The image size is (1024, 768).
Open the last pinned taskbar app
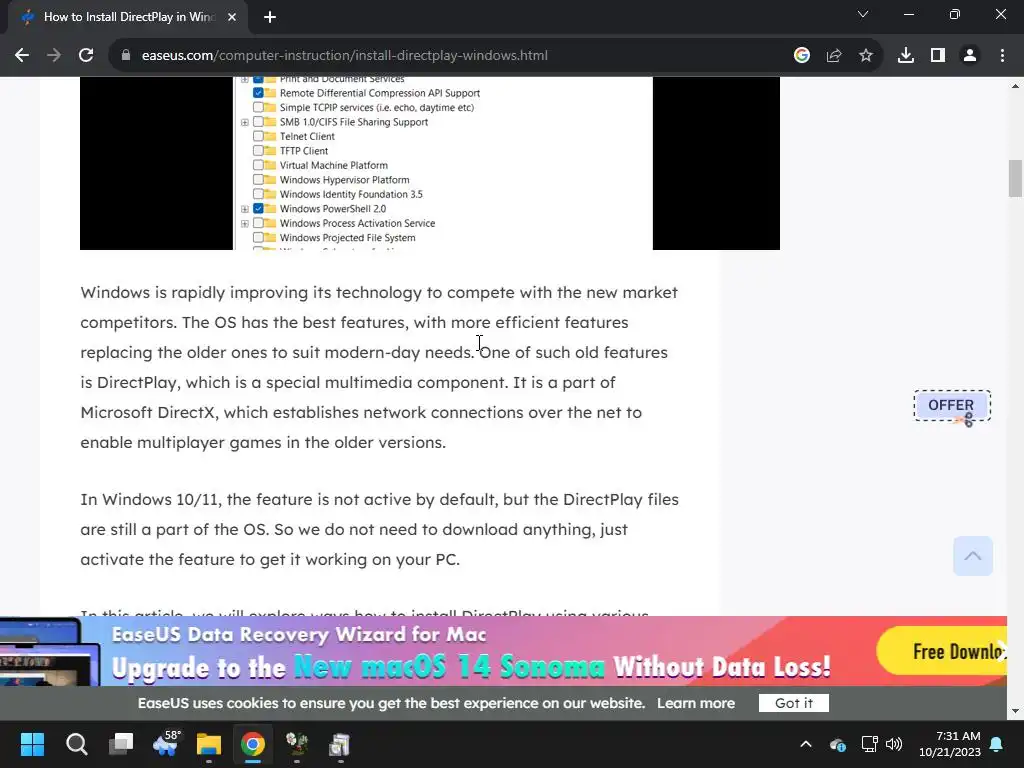[340, 744]
